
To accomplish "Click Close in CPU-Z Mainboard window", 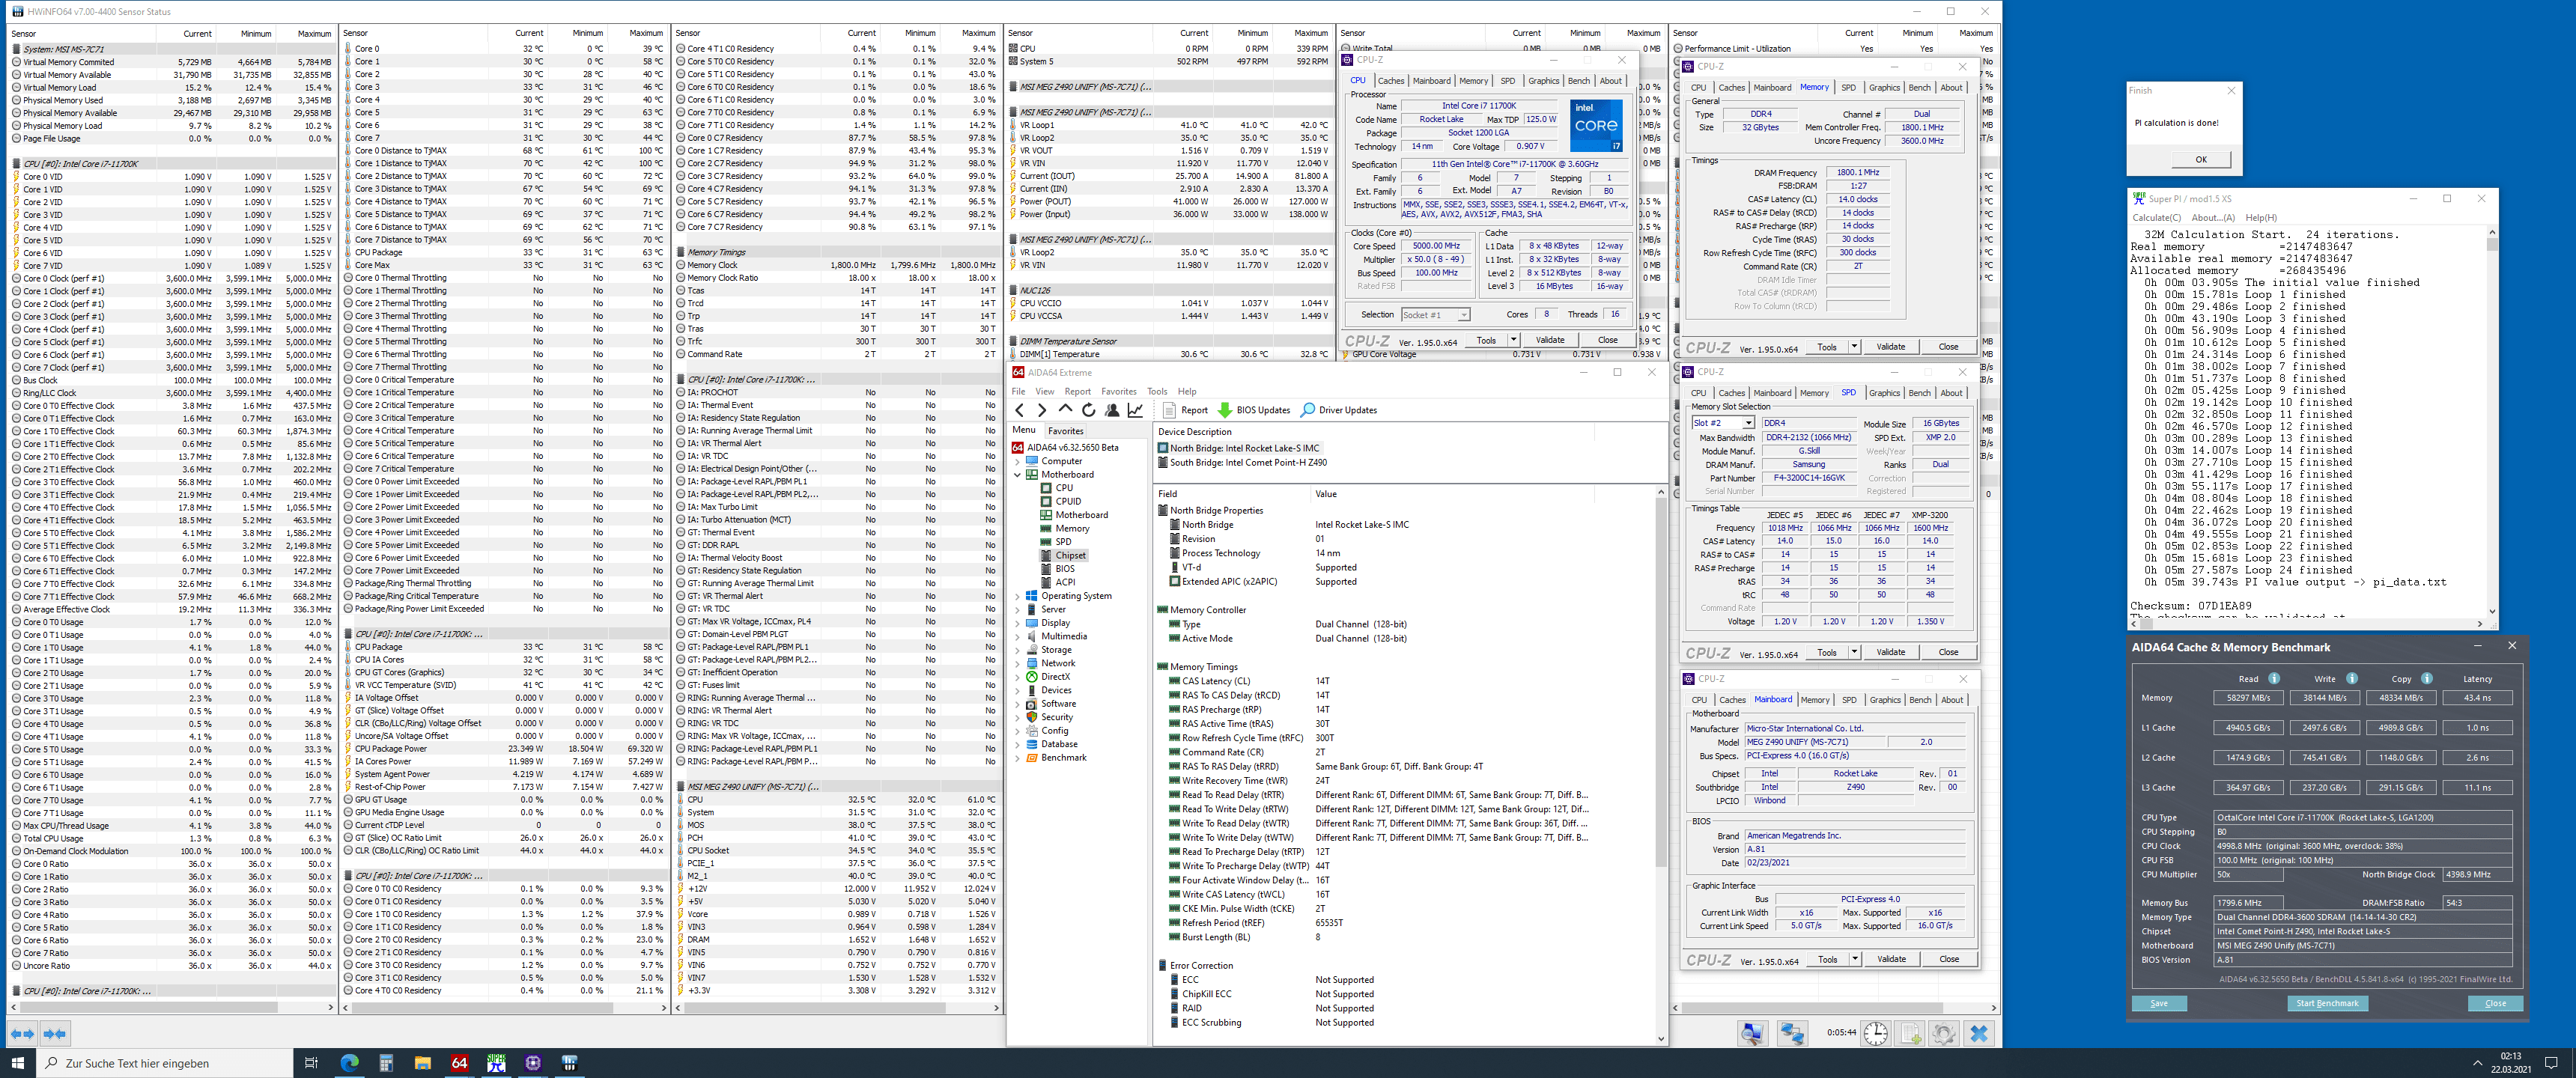I will tap(1949, 959).
